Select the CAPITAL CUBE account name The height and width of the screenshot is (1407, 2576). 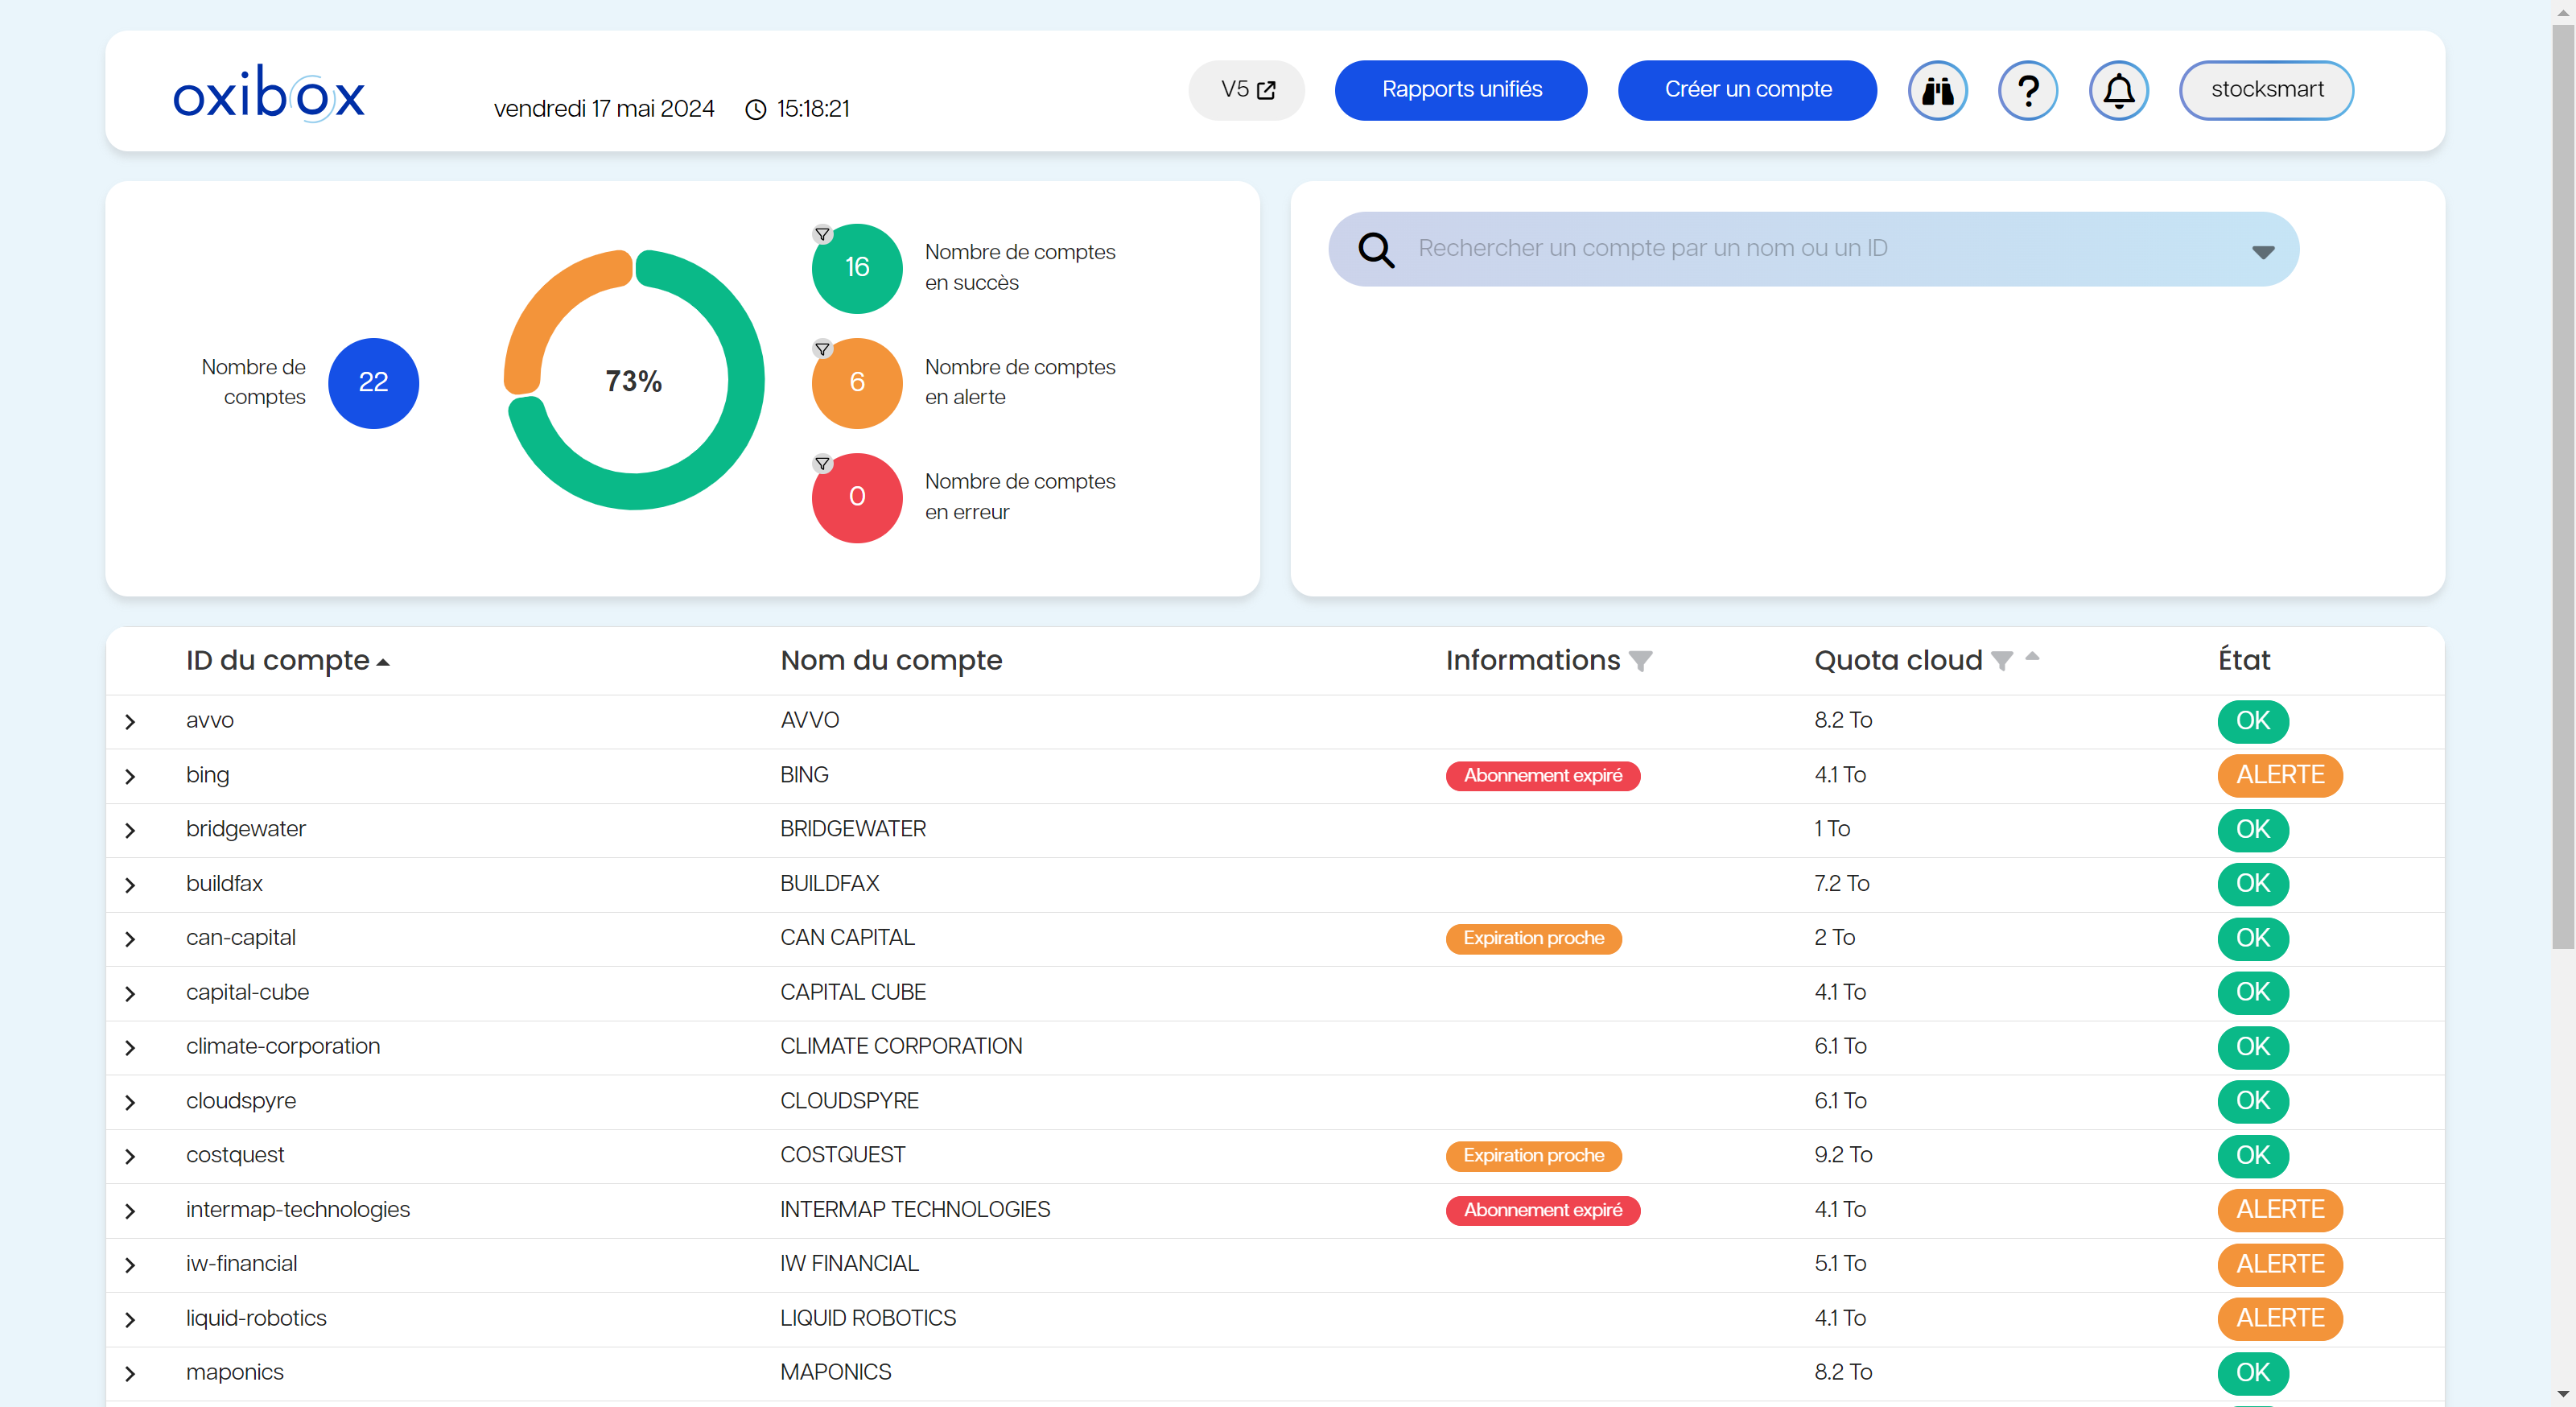[x=853, y=992]
